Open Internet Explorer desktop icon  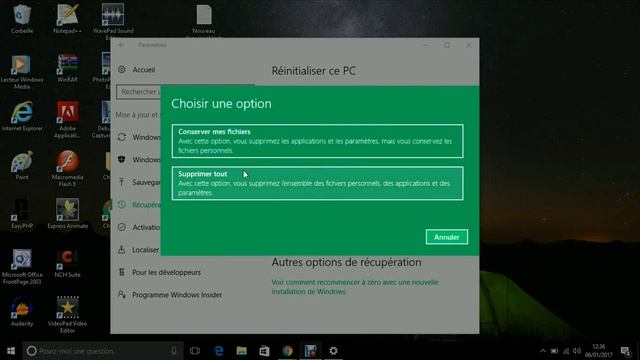22,117
